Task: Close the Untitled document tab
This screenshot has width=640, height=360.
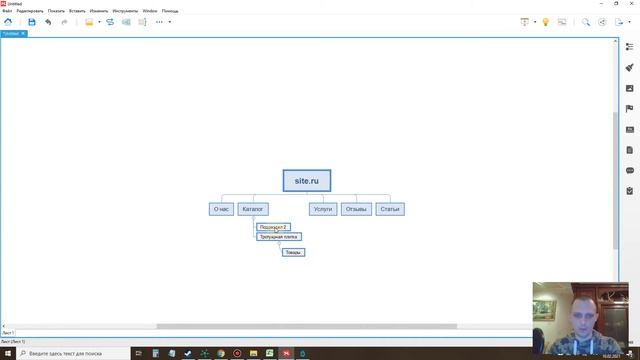Action: 23,33
